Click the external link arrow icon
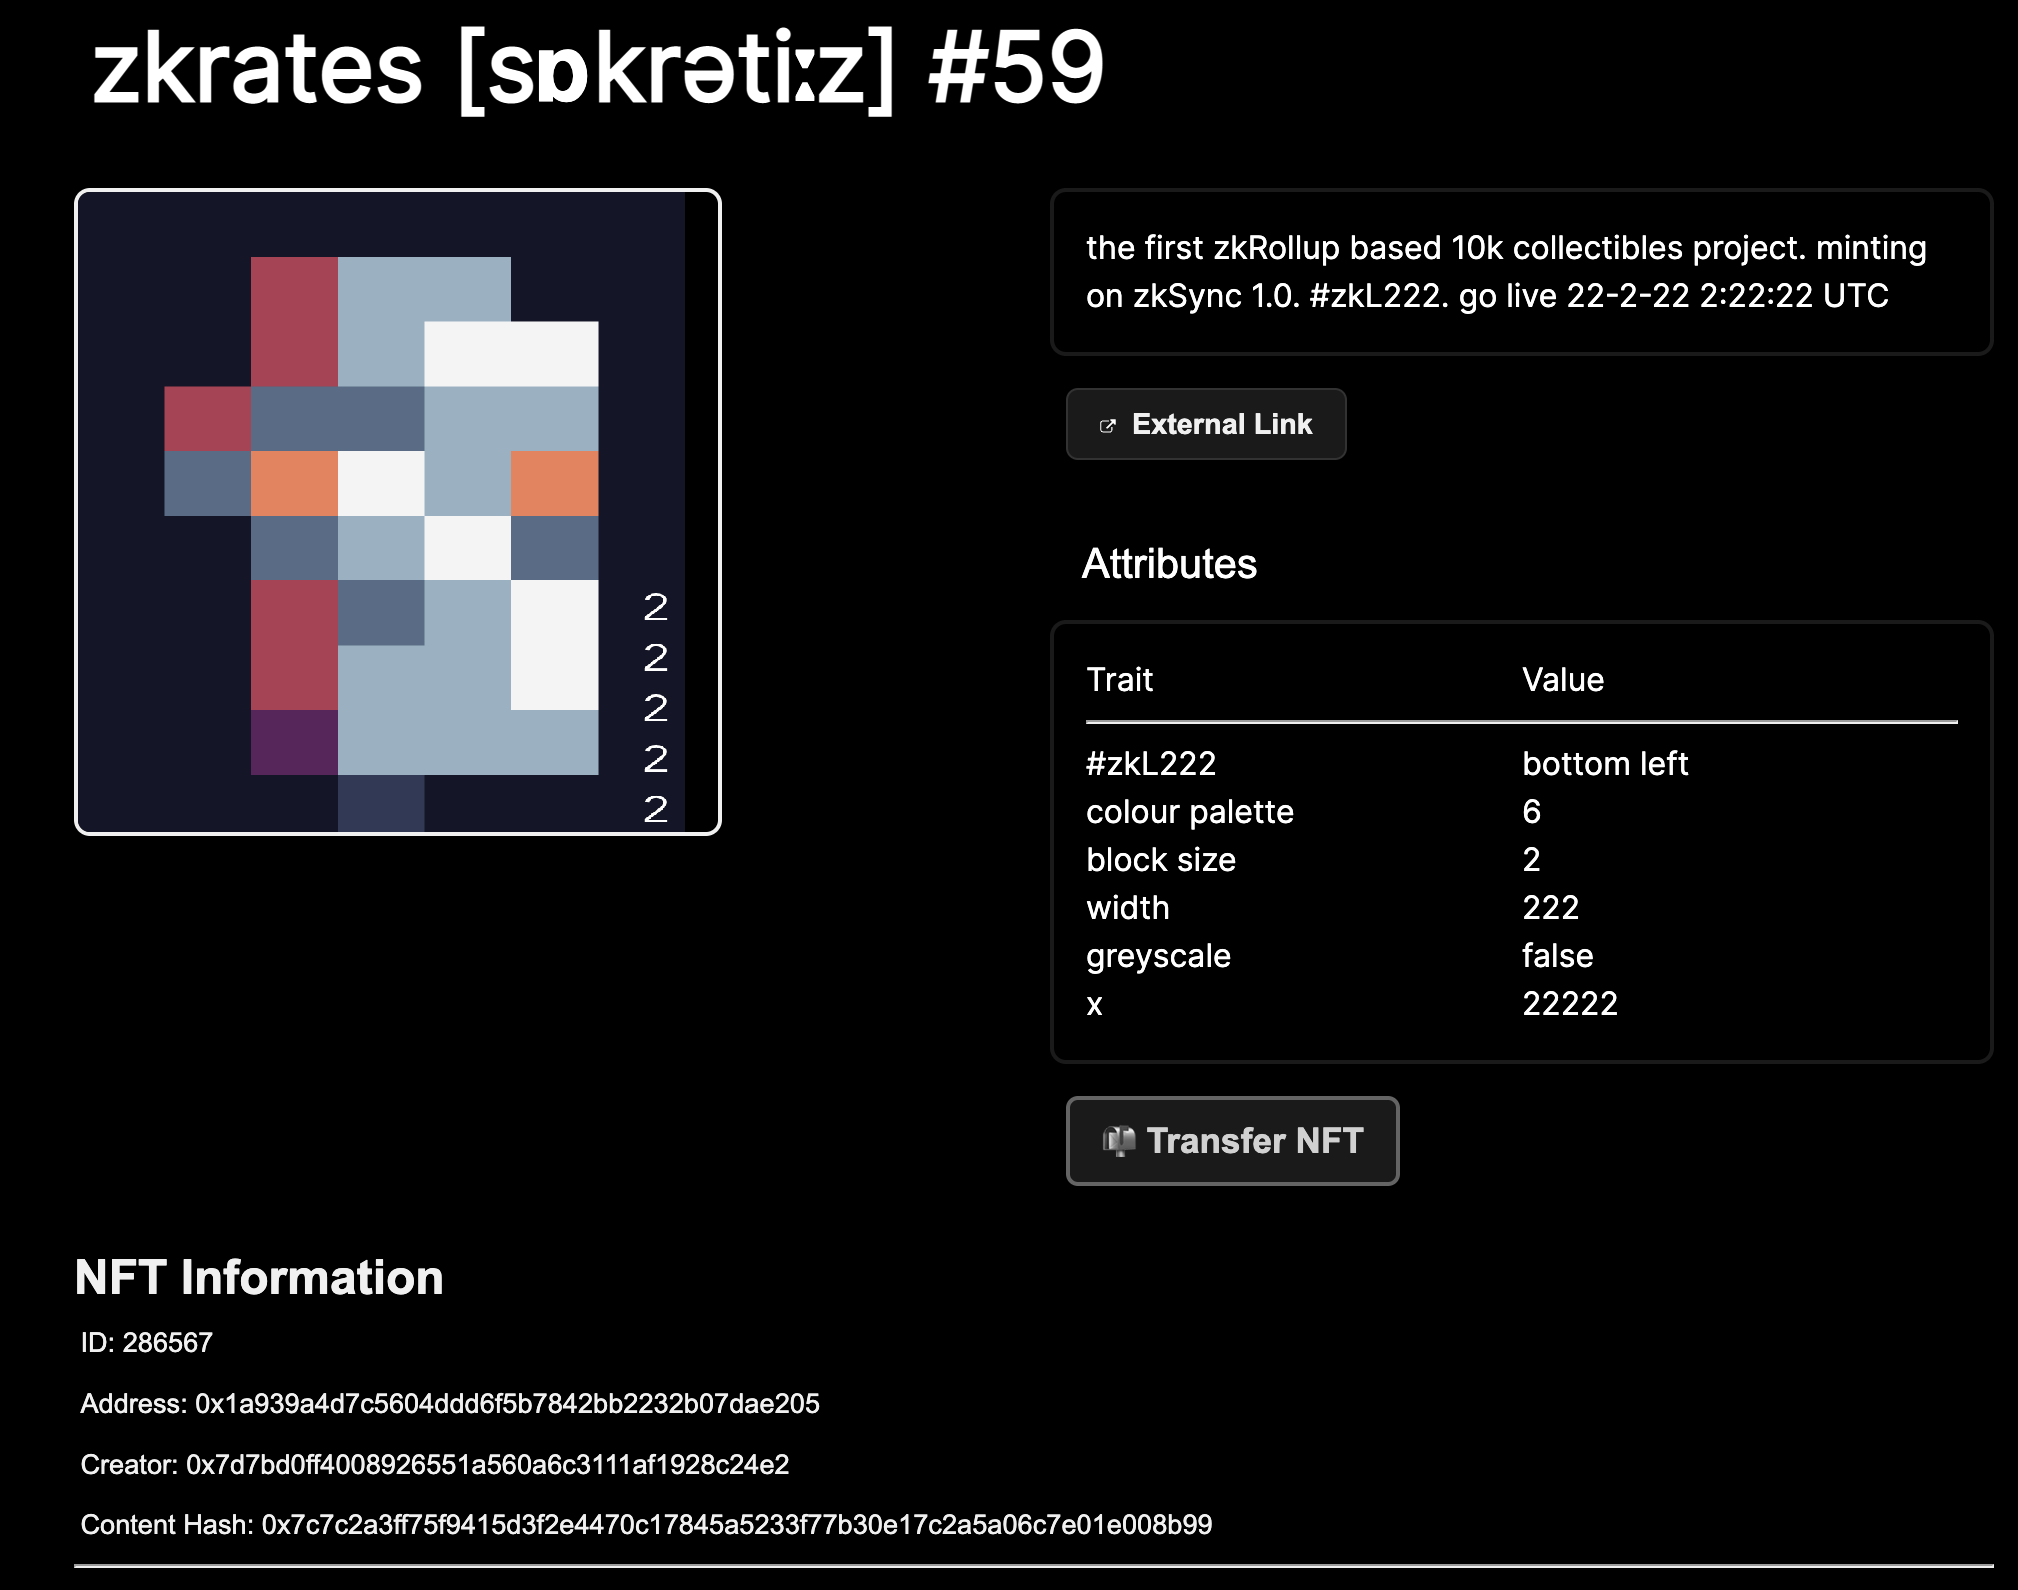Screen dimensions: 2018x1590 coord(1107,426)
